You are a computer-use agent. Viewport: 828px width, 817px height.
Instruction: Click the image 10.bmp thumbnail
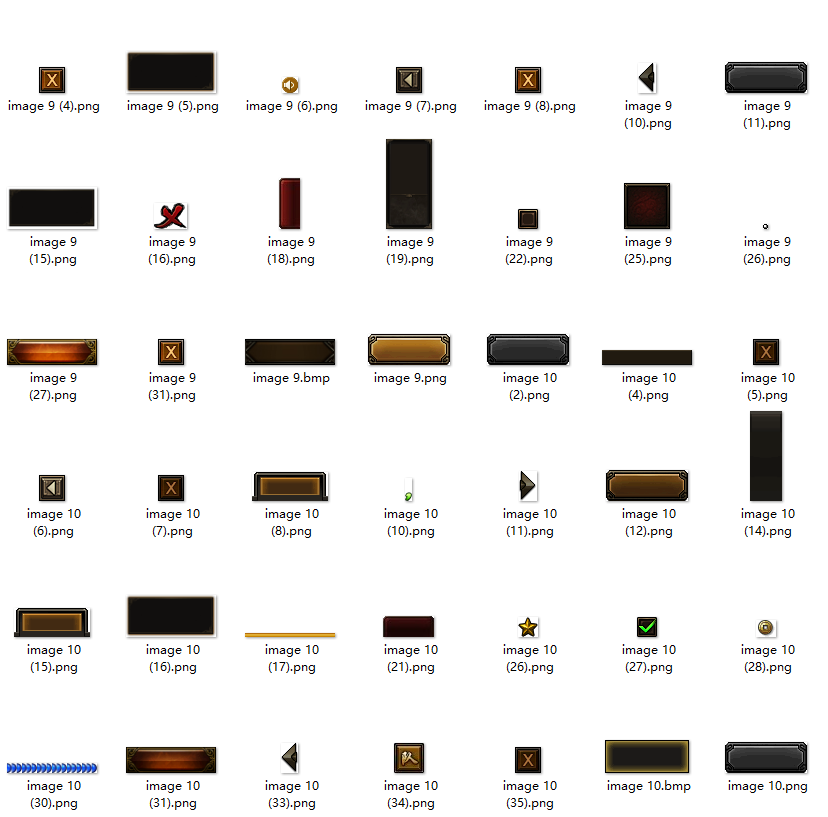click(647, 757)
